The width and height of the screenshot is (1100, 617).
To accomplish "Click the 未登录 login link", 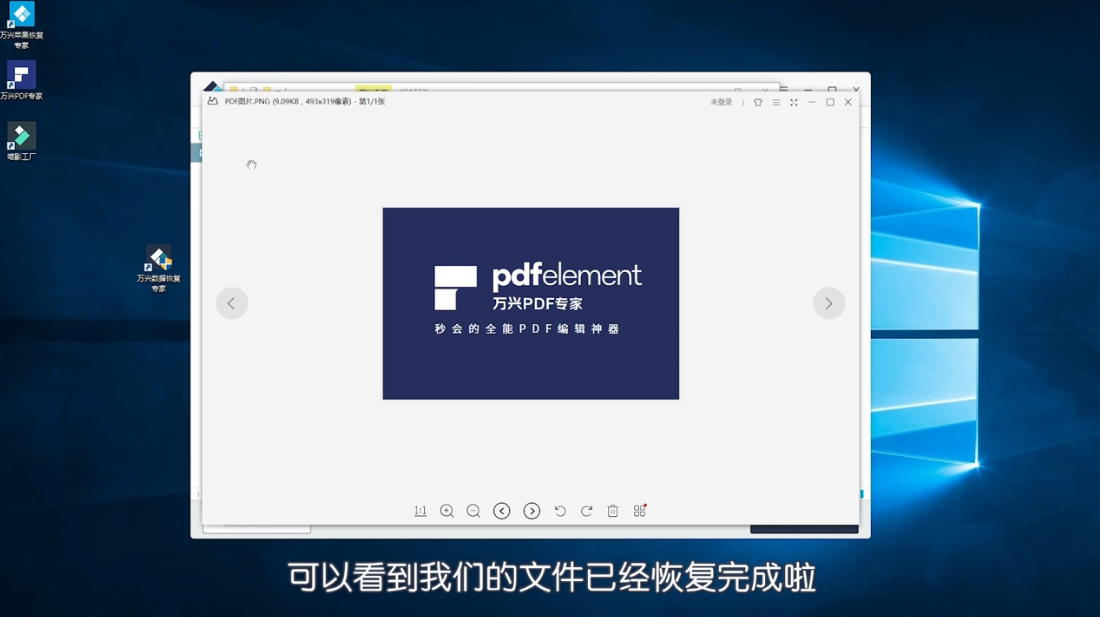I will 721,102.
